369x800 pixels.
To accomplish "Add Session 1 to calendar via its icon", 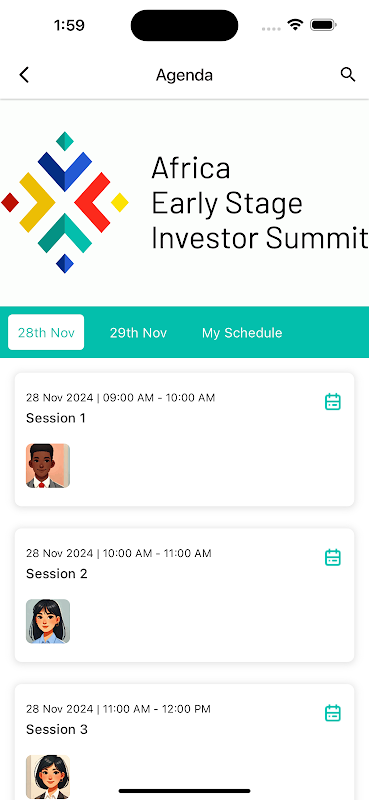I will (333, 402).
